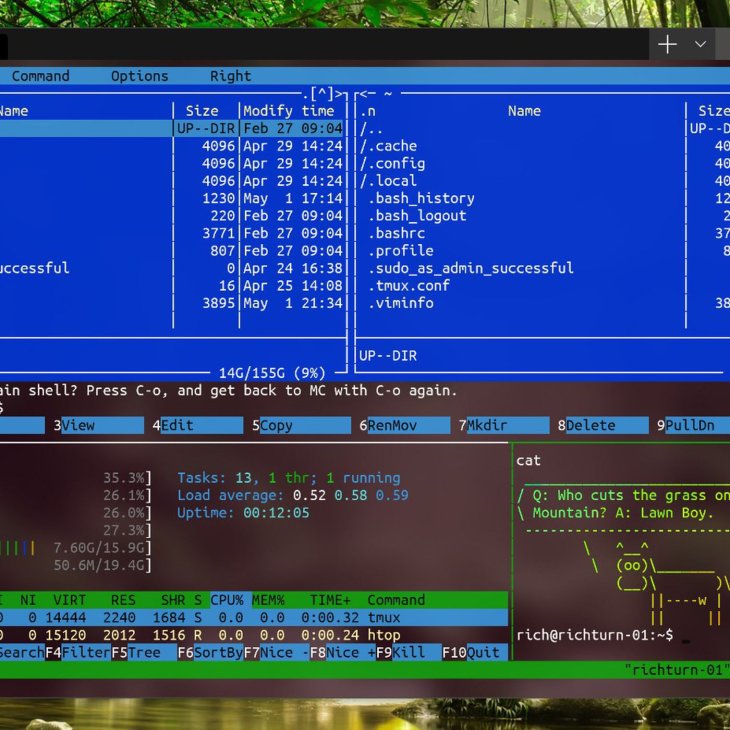Click the 35.3% CPU meter
The height and width of the screenshot is (730, 730).
coord(127,478)
